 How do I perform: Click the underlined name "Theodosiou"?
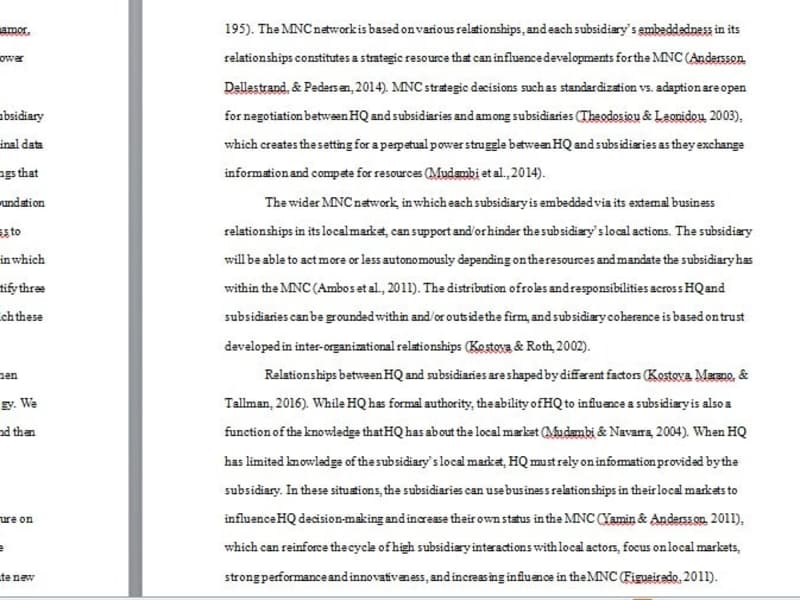[x=610, y=116]
